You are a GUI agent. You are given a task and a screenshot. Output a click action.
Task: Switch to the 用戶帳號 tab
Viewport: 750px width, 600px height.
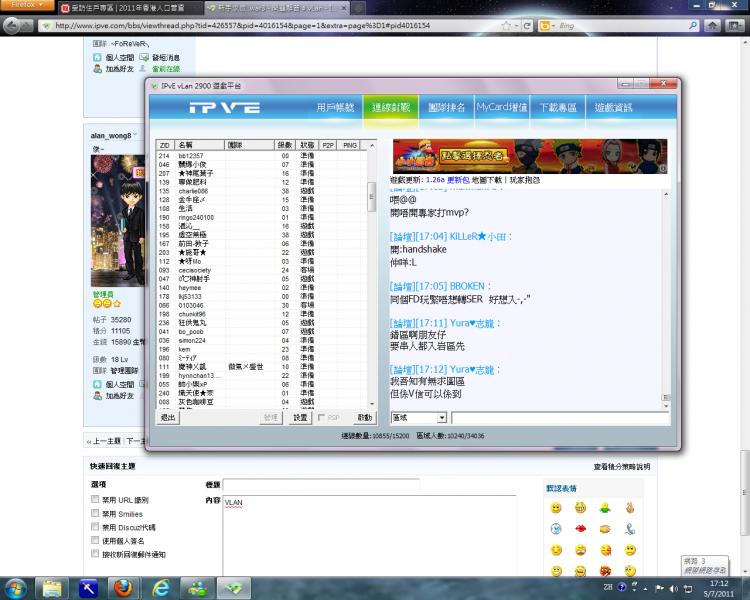(x=335, y=107)
